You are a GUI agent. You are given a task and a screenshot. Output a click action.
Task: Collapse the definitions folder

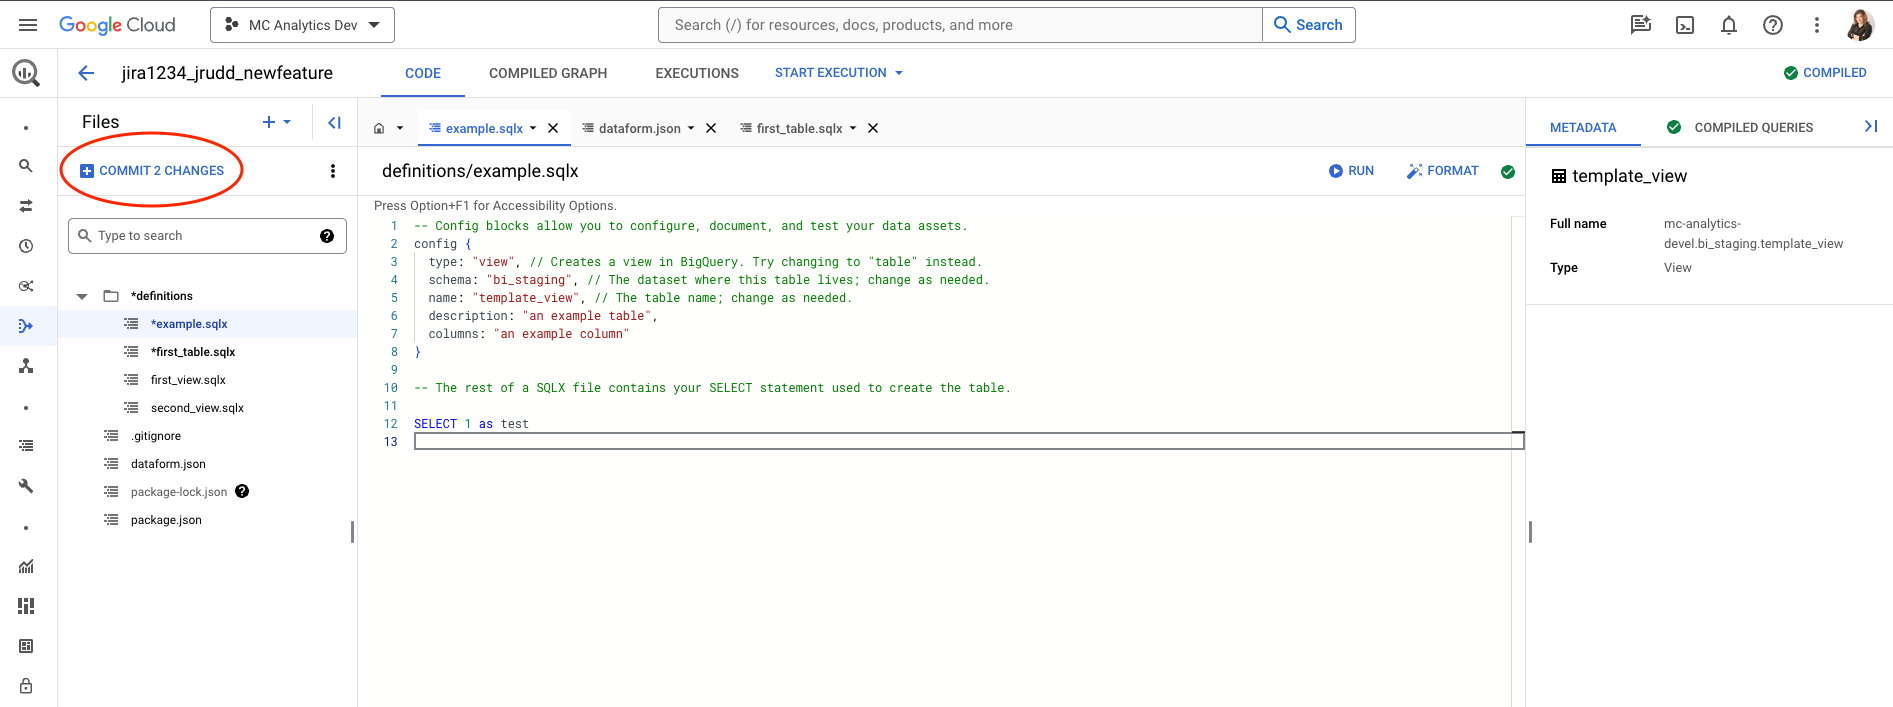click(82, 296)
